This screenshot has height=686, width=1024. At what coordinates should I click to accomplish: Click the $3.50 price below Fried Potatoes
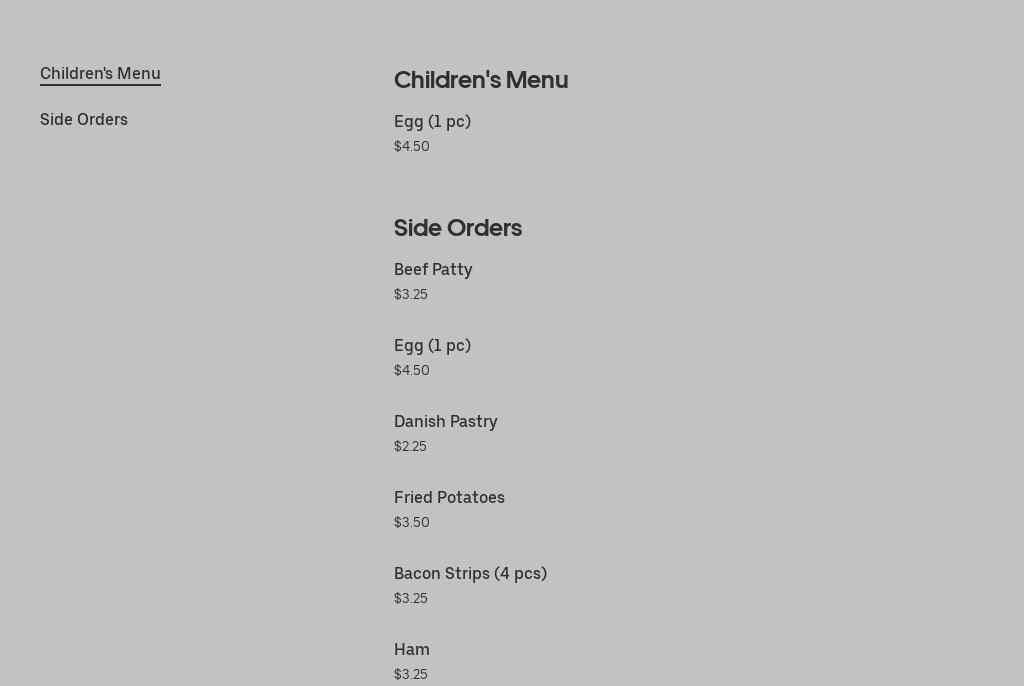[411, 522]
